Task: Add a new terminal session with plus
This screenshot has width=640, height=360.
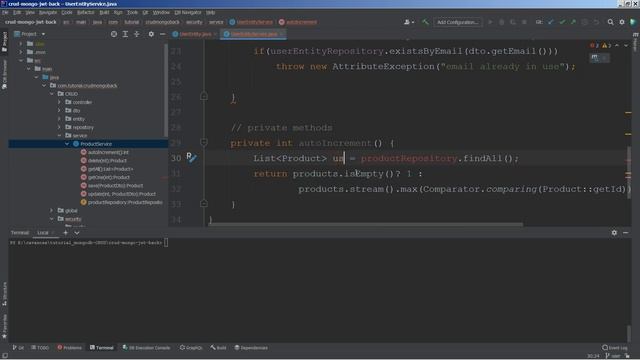Action: [x=65, y=233]
